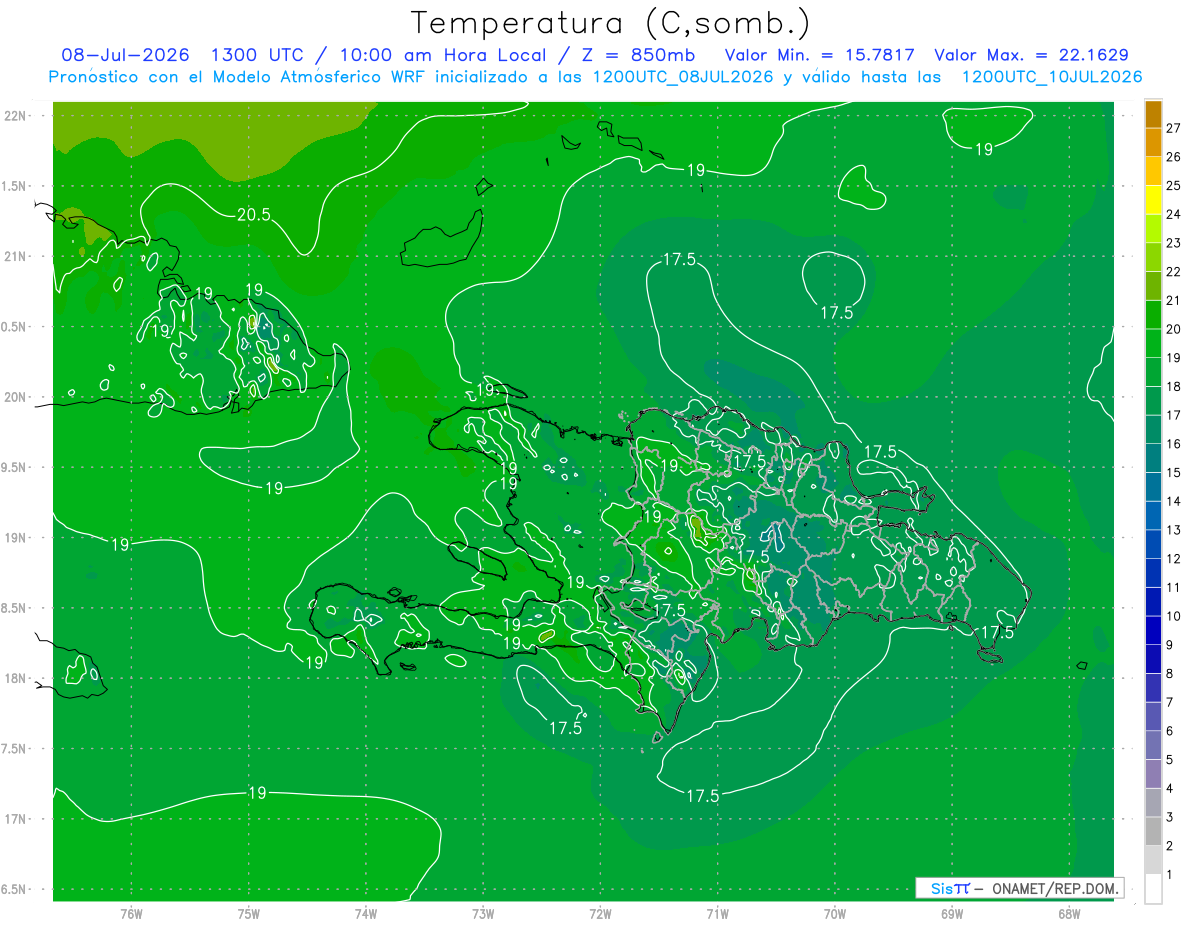Click the '75W' longitude axis label
The width and height of the screenshot is (1200, 927).
(249, 913)
